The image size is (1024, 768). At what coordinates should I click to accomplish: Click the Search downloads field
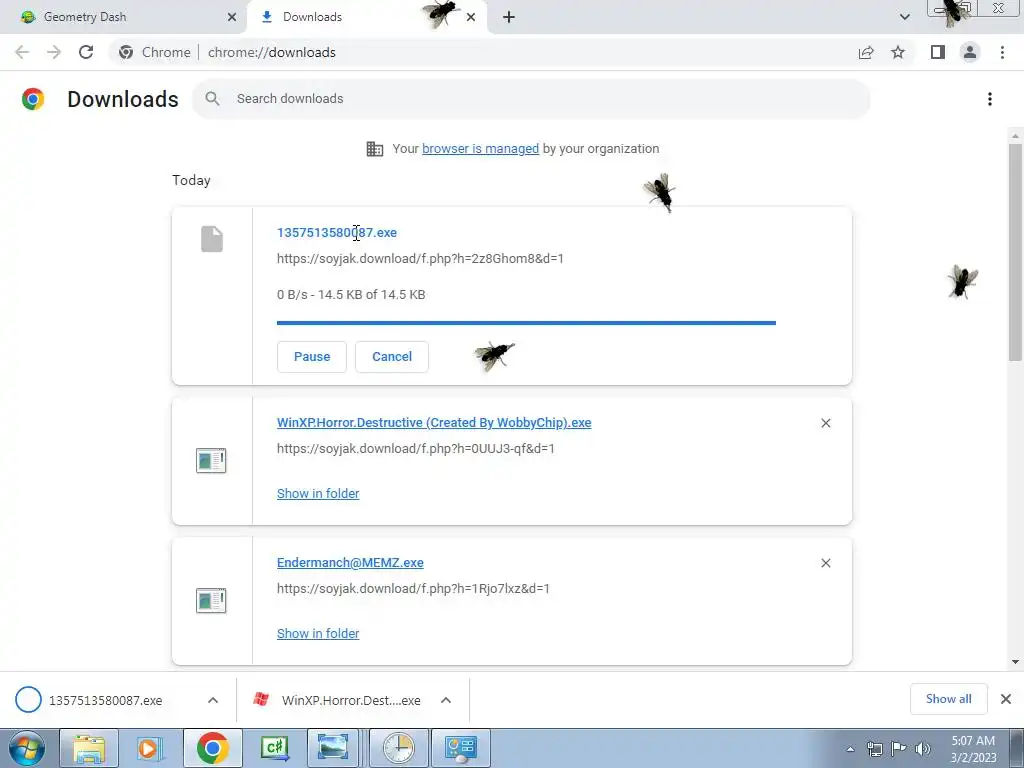531,99
